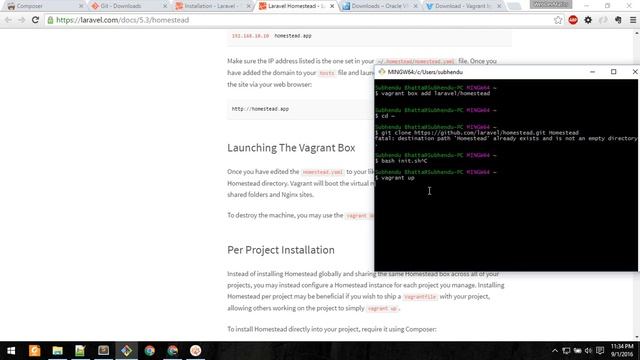Open the volume tray icon
The image size is (640, 360).
point(588,351)
